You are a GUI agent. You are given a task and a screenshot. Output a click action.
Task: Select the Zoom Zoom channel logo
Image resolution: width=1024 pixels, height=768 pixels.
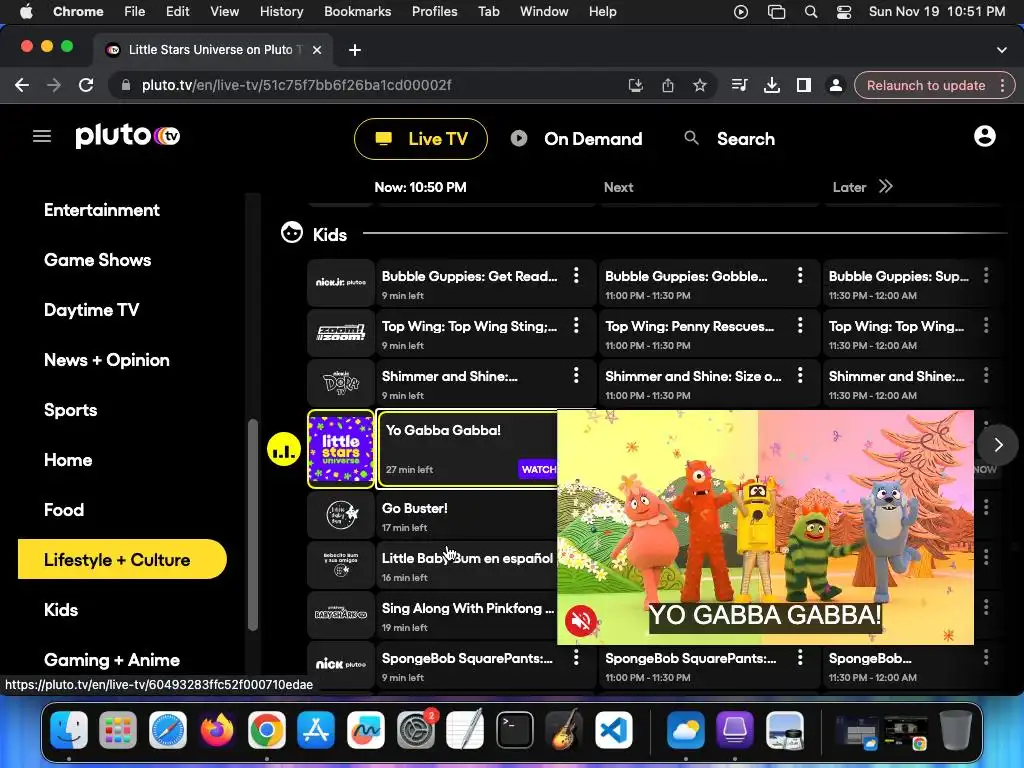341,333
